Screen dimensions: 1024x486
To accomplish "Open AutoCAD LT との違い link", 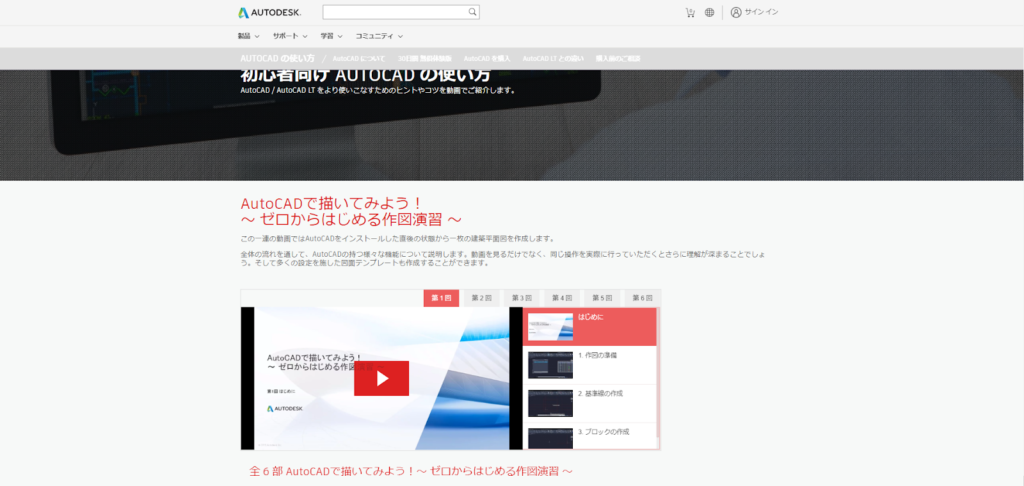I will click(x=553, y=59).
